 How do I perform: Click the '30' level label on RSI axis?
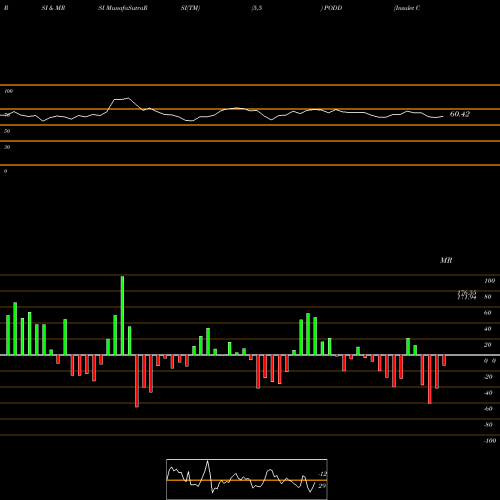[7, 147]
